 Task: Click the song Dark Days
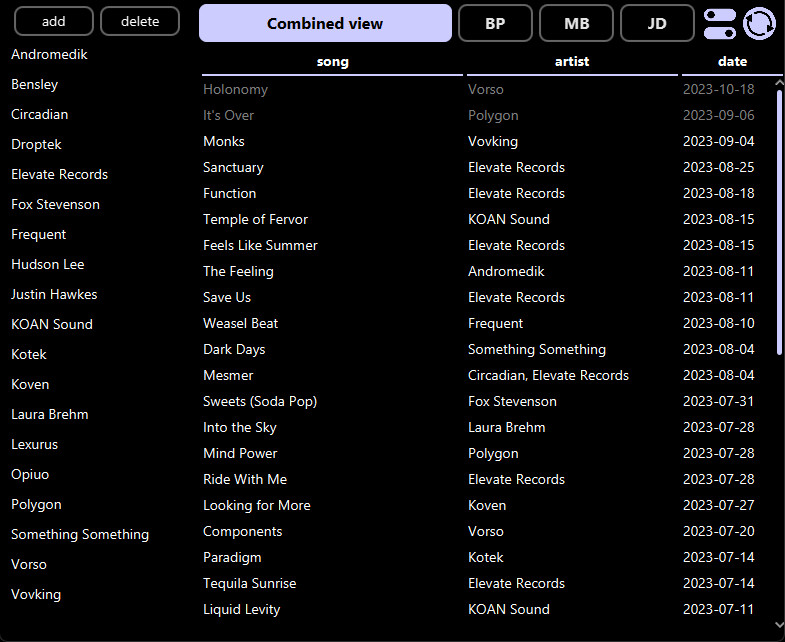click(x=234, y=350)
